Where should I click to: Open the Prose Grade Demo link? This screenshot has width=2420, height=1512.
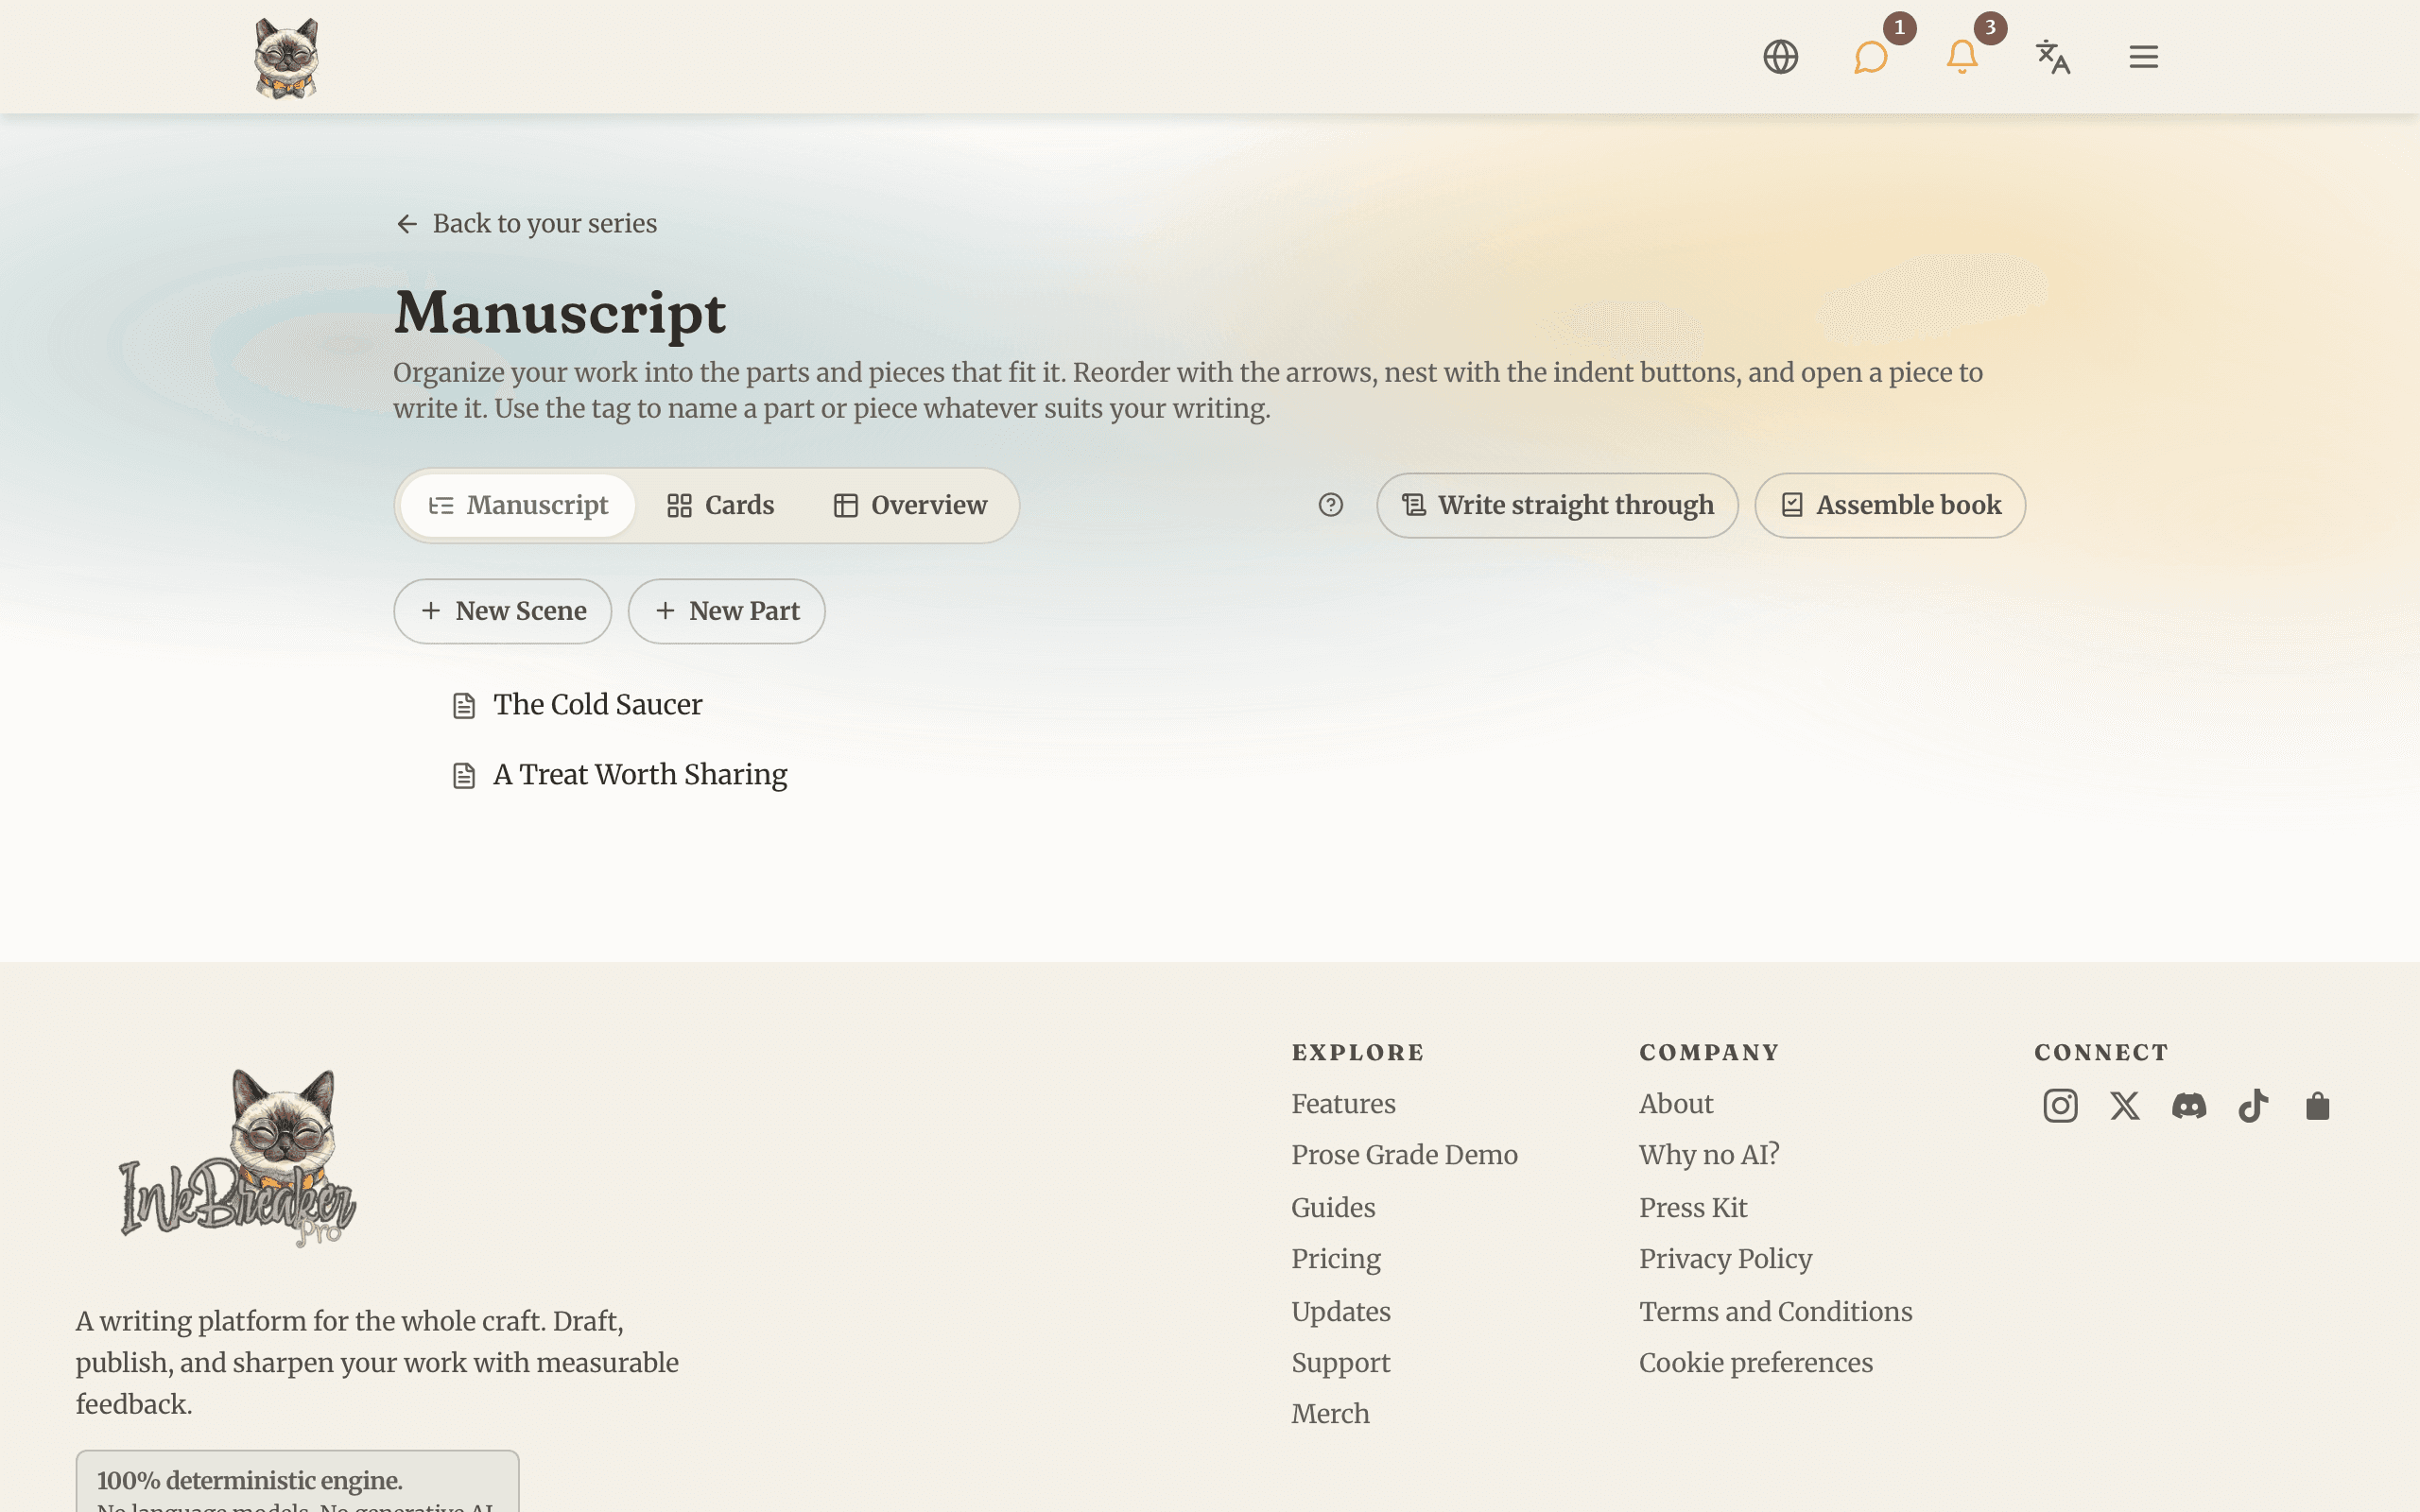click(1404, 1155)
